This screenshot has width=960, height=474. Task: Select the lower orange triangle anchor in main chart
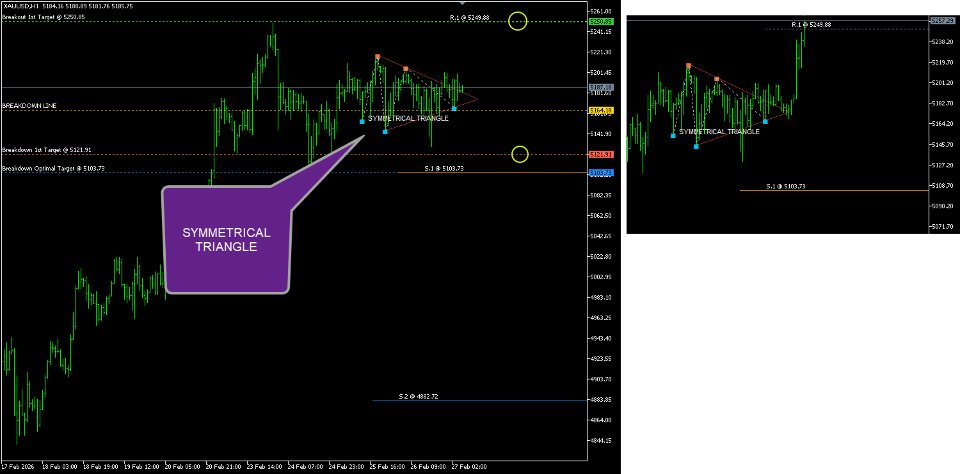[x=405, y=69]
